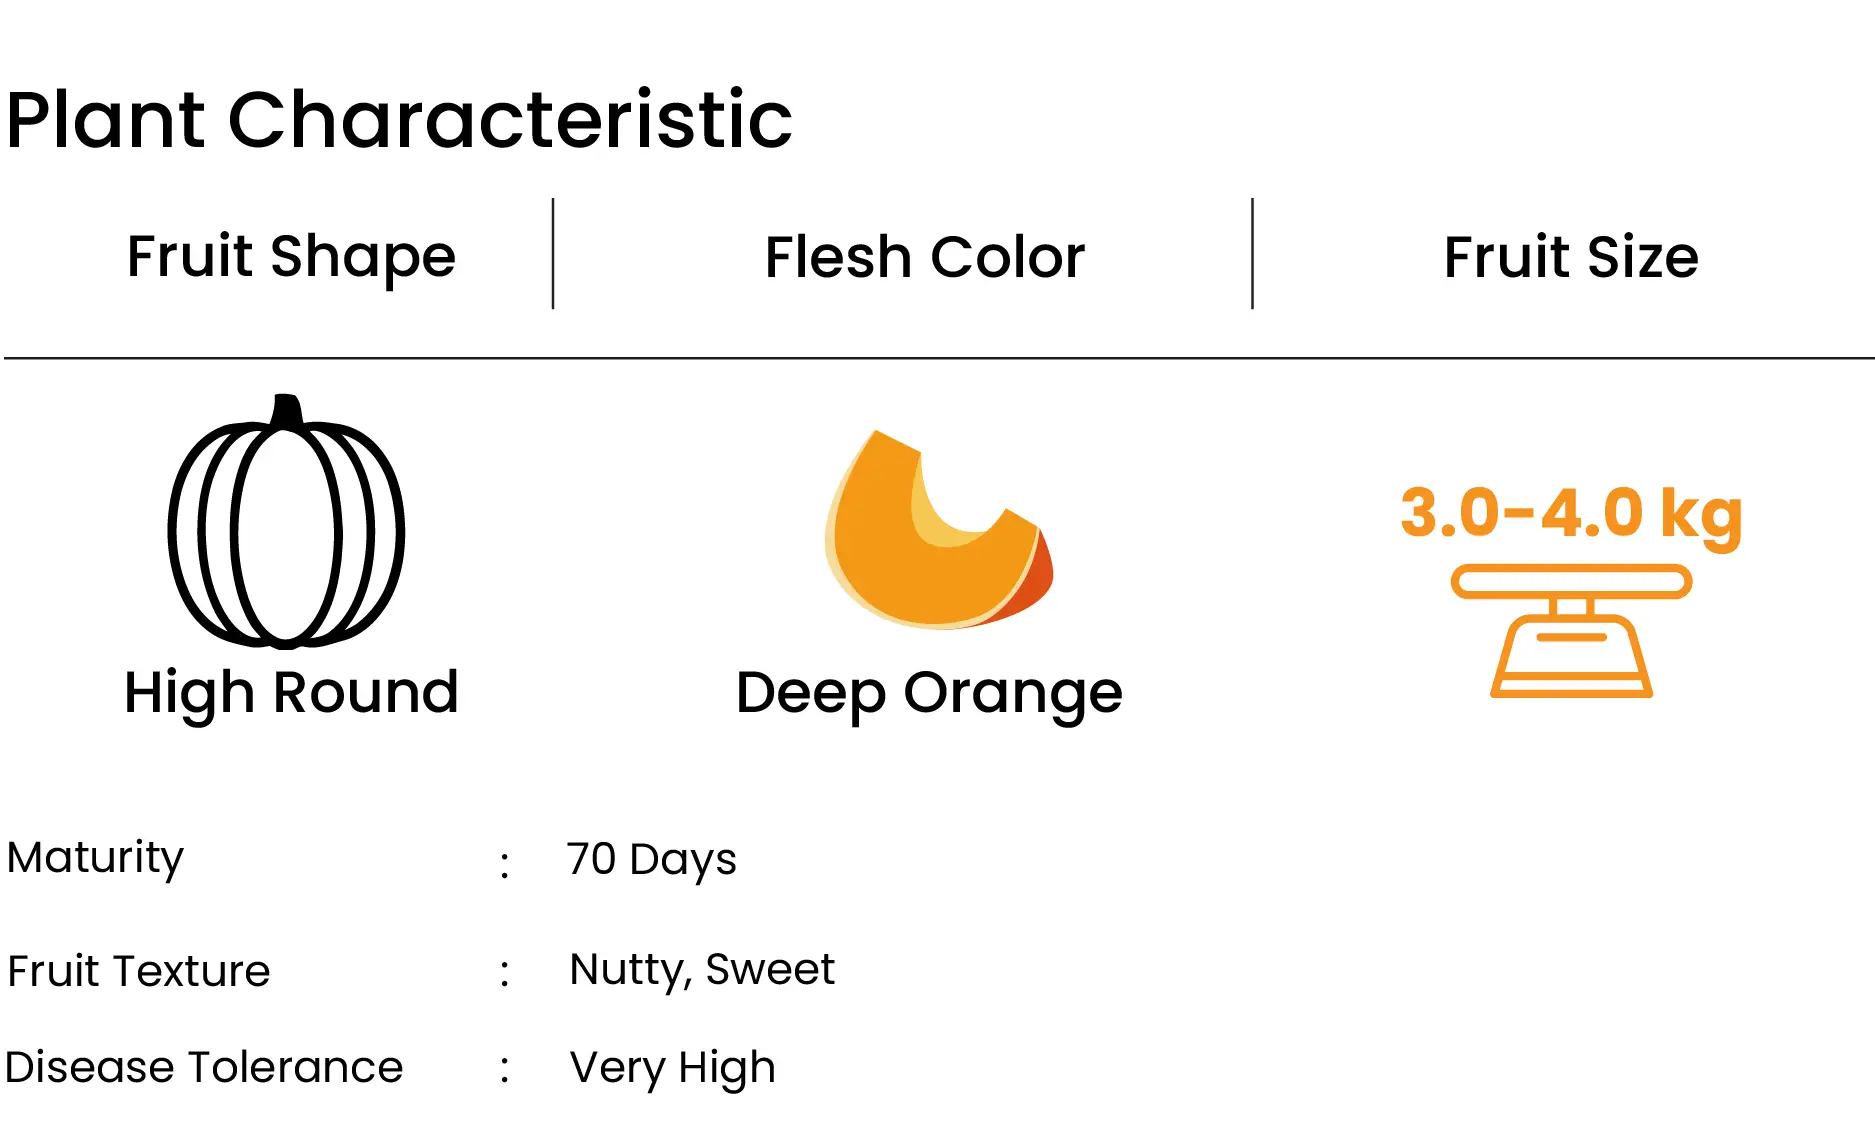Image resolution: width=1875 pixels, height=1142 pixels.
Task: Click the Disease Tolerance label
Action: point(204,1067)
